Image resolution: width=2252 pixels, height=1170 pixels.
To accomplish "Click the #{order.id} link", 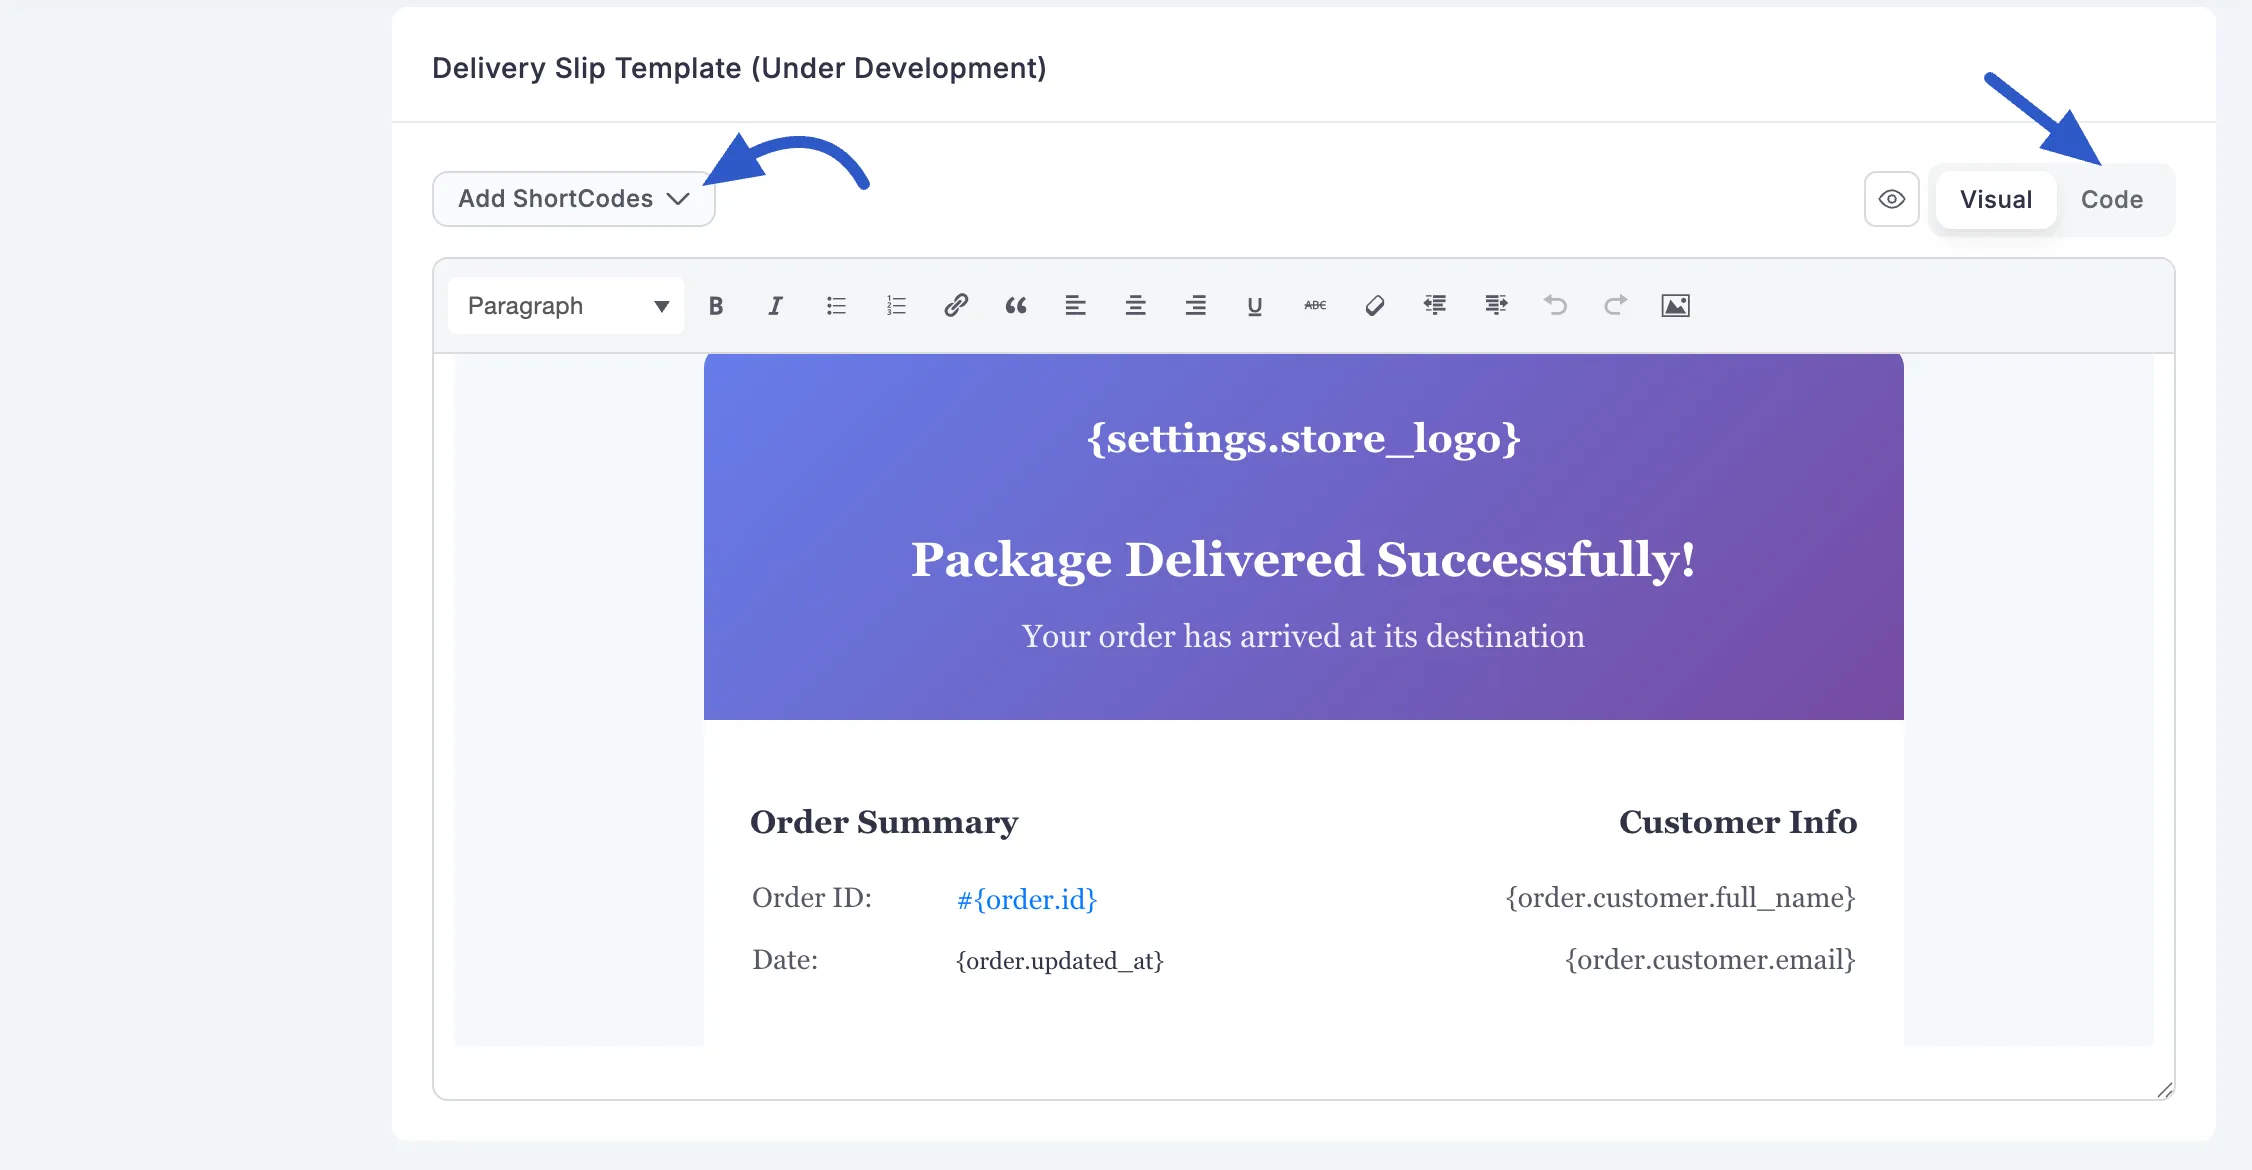I will (1027, 900).
